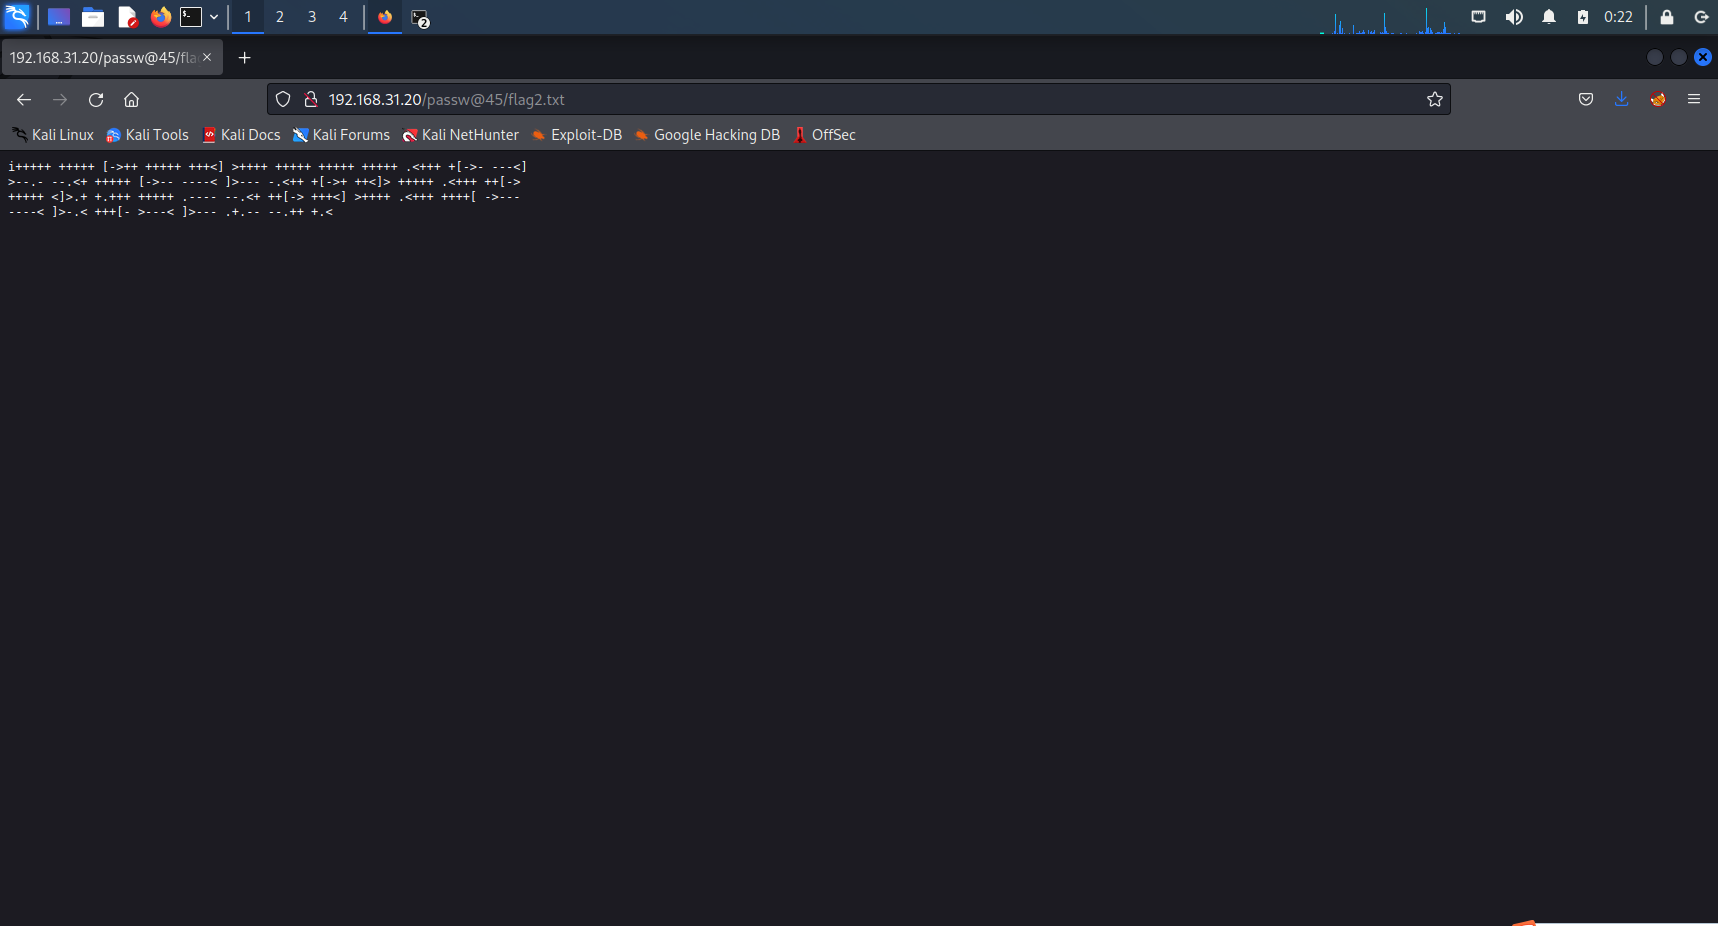This screenshot has width=1718, height=926.
Task: Open the Kali Forums bookmark
Action: click(x=341, y=135)
